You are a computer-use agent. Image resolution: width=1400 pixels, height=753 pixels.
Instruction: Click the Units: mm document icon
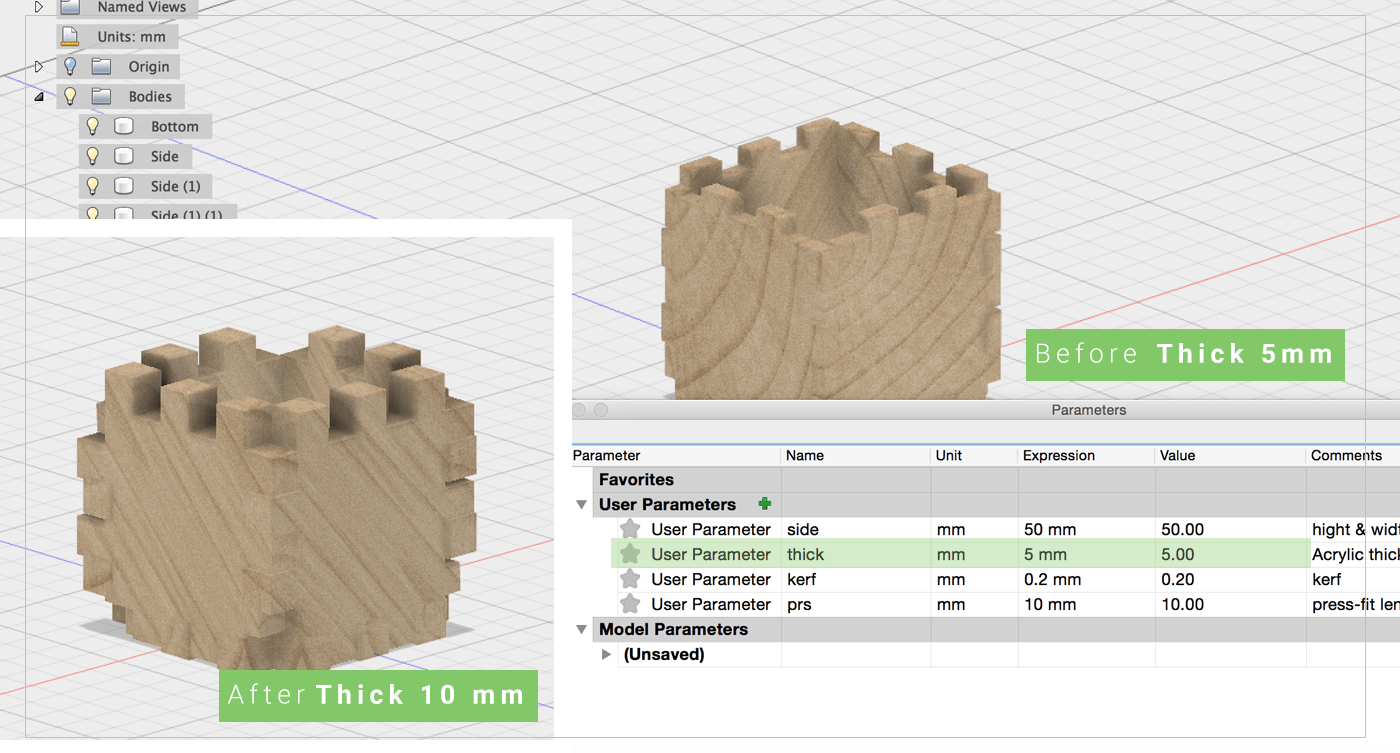(x=70, y=37)
